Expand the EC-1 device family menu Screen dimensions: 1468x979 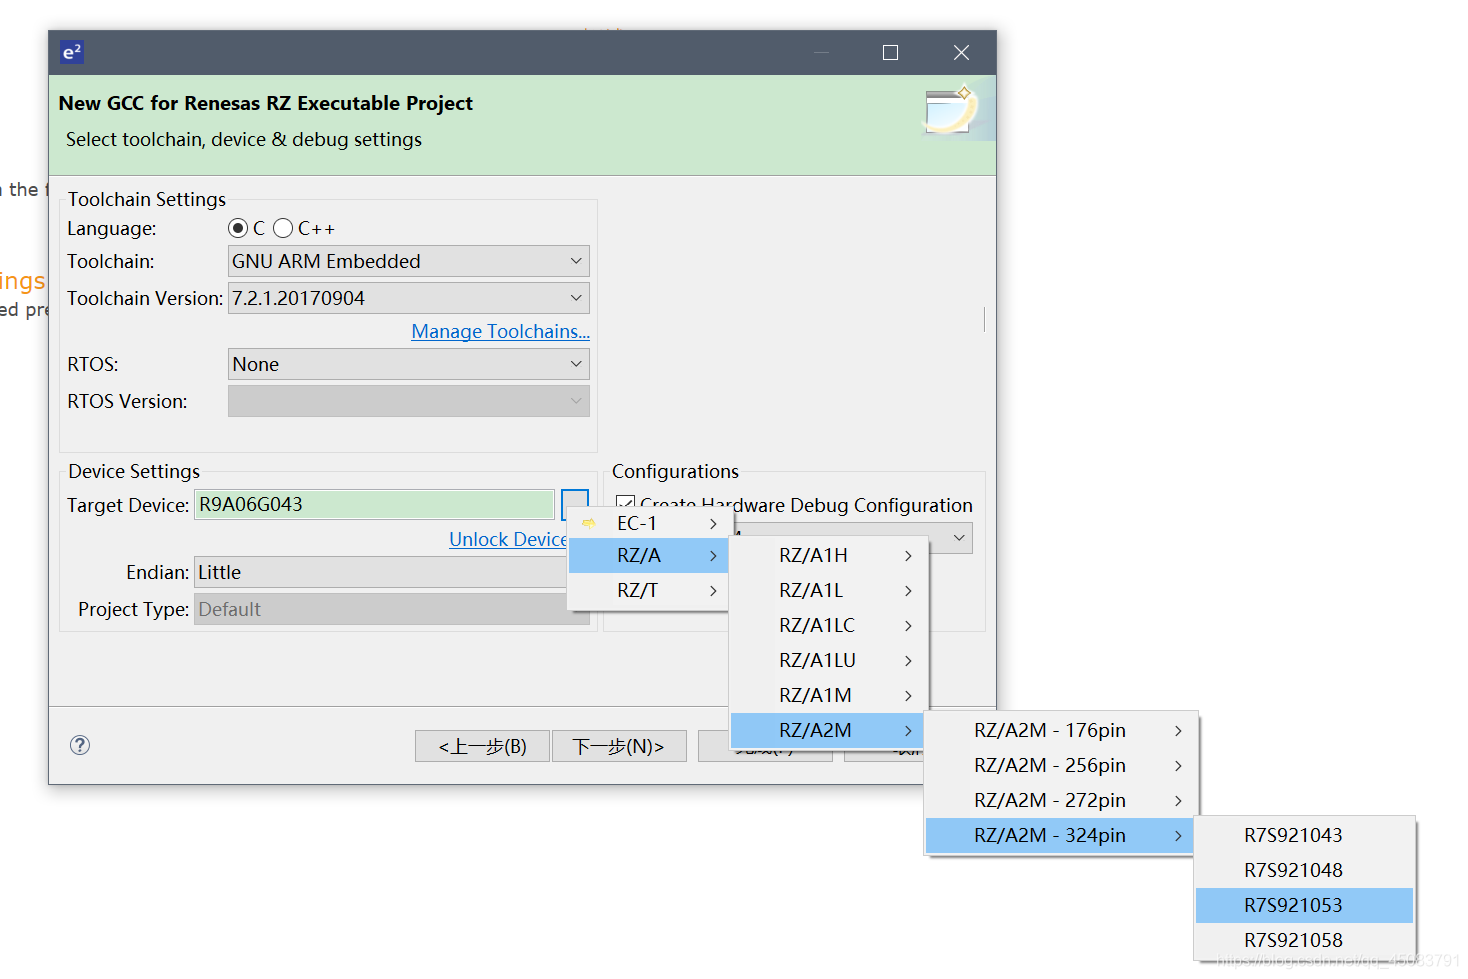pyautogui.click(x=648, y=523)
